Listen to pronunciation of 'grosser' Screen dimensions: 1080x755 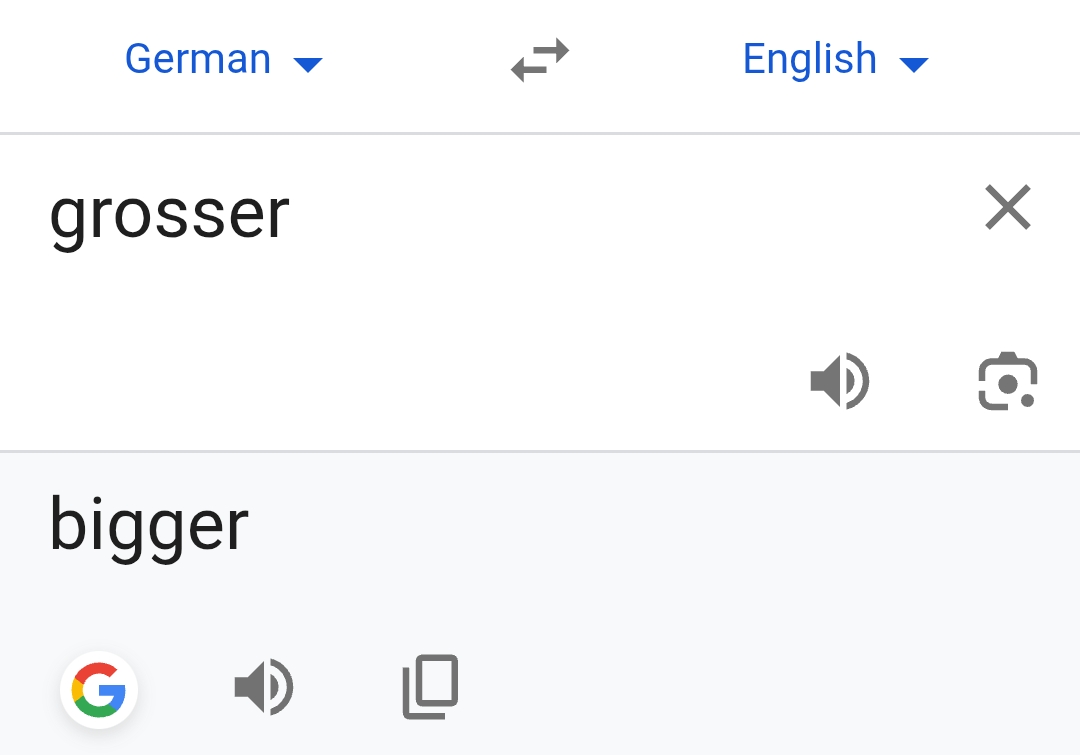click(x=839, y=382)
